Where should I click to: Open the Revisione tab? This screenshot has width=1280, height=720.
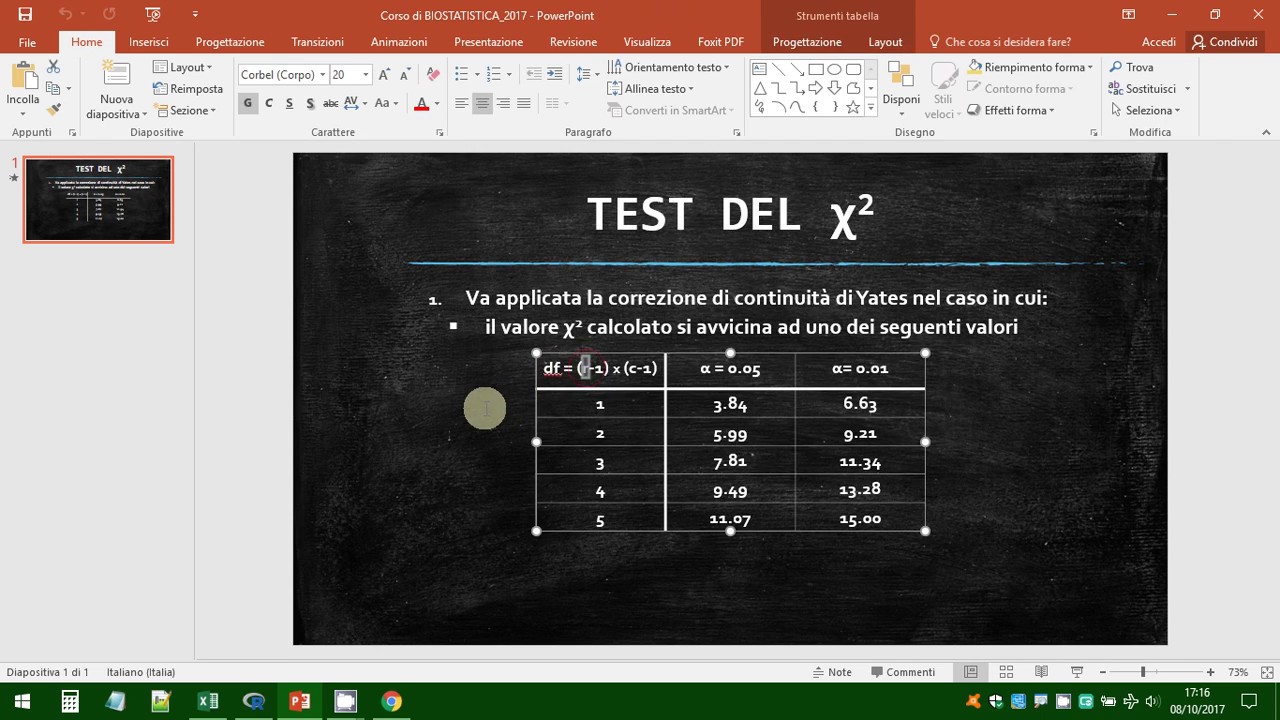573,42
